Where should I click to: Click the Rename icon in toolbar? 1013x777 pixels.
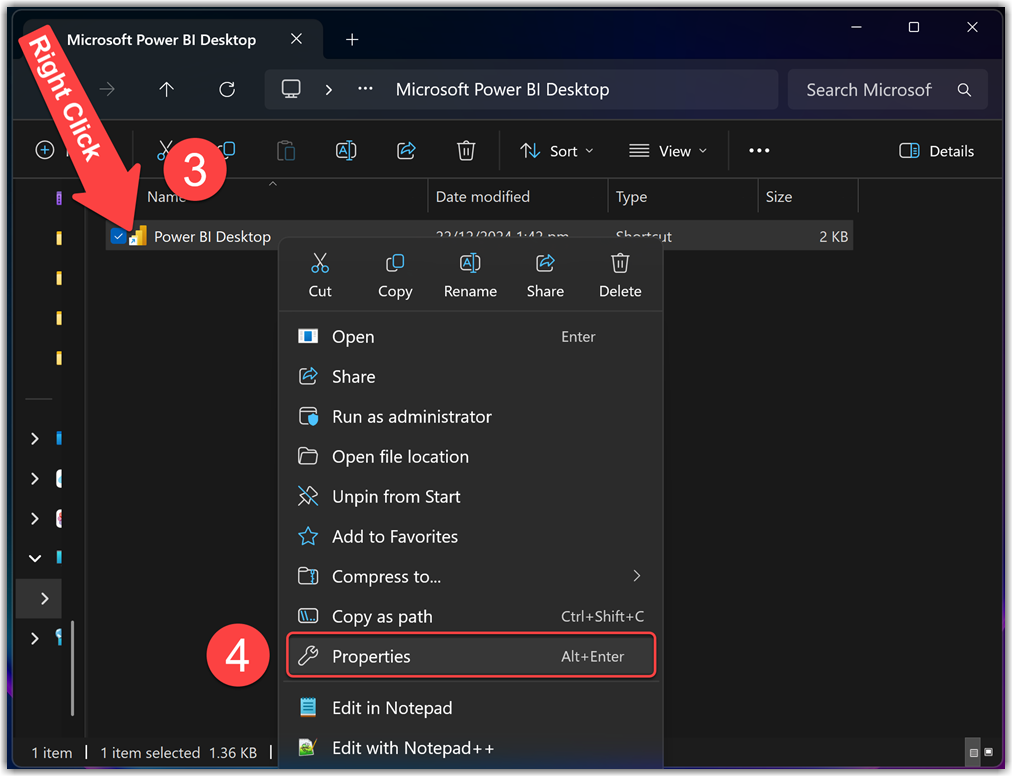coord(346,150)
